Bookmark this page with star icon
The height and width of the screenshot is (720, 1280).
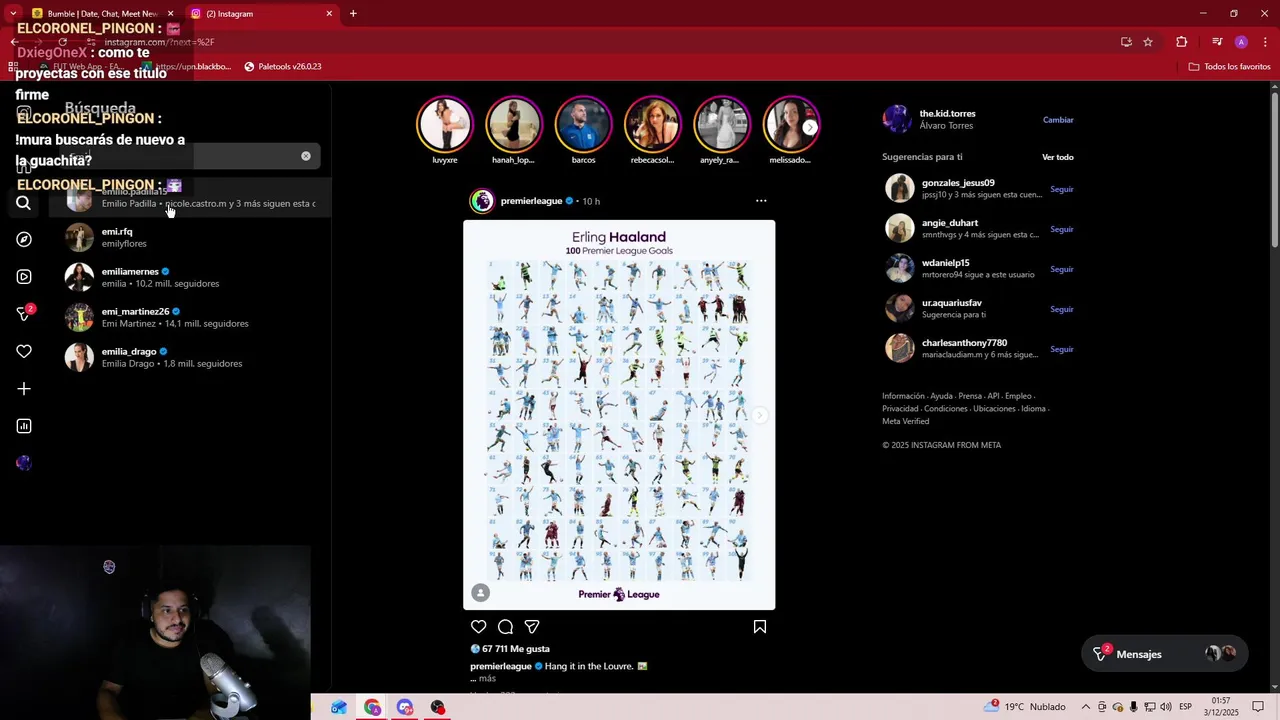click(1148, 42)
